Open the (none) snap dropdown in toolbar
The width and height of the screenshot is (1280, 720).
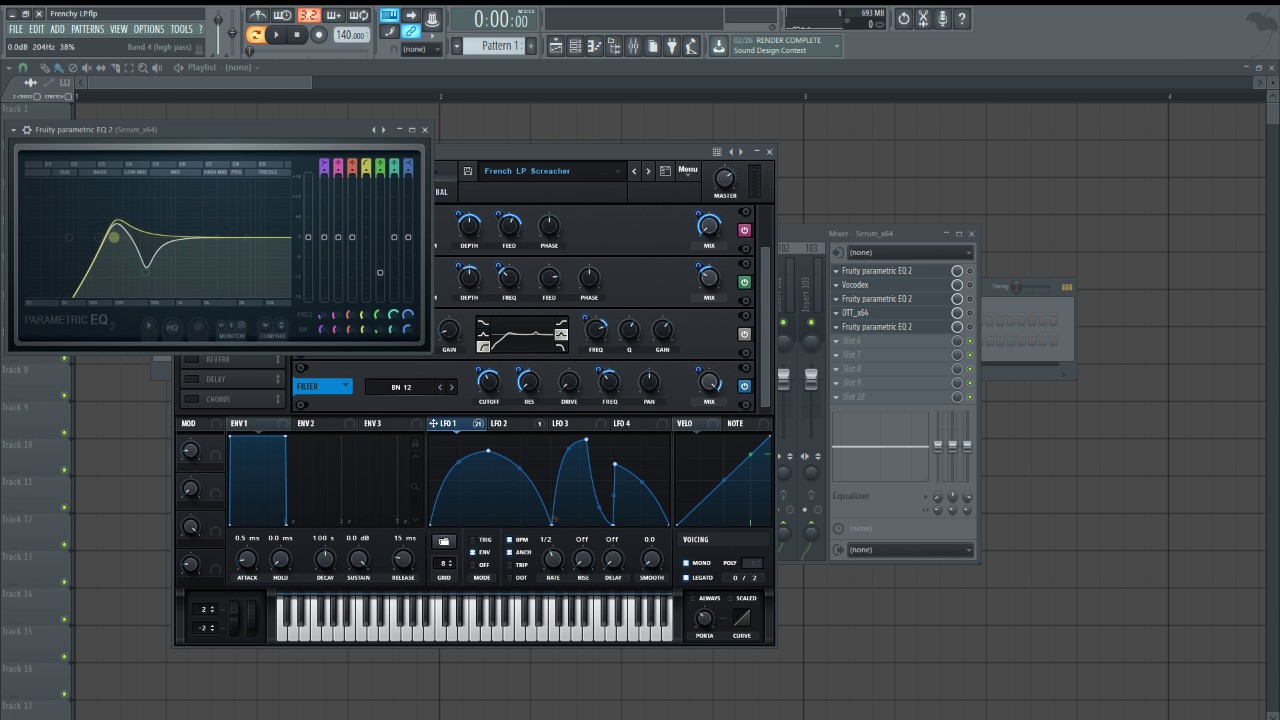(x=421, y=49)
